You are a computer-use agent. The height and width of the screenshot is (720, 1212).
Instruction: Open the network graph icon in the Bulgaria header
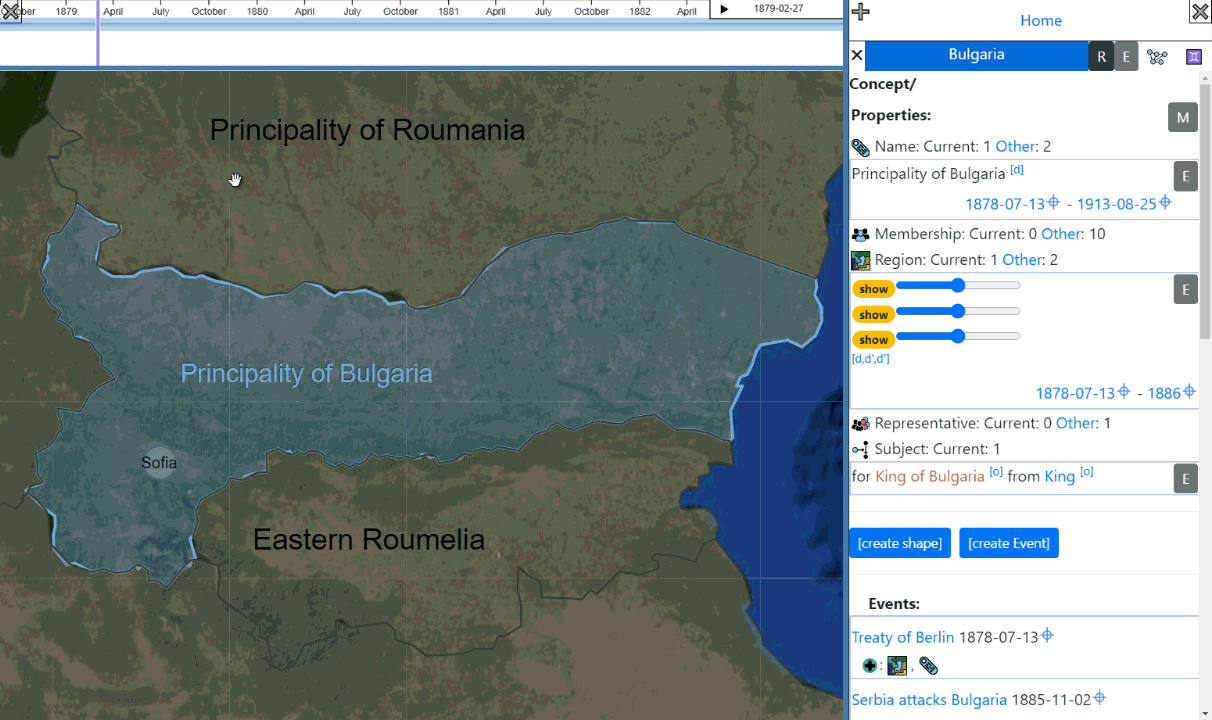tap(1157, 57)
